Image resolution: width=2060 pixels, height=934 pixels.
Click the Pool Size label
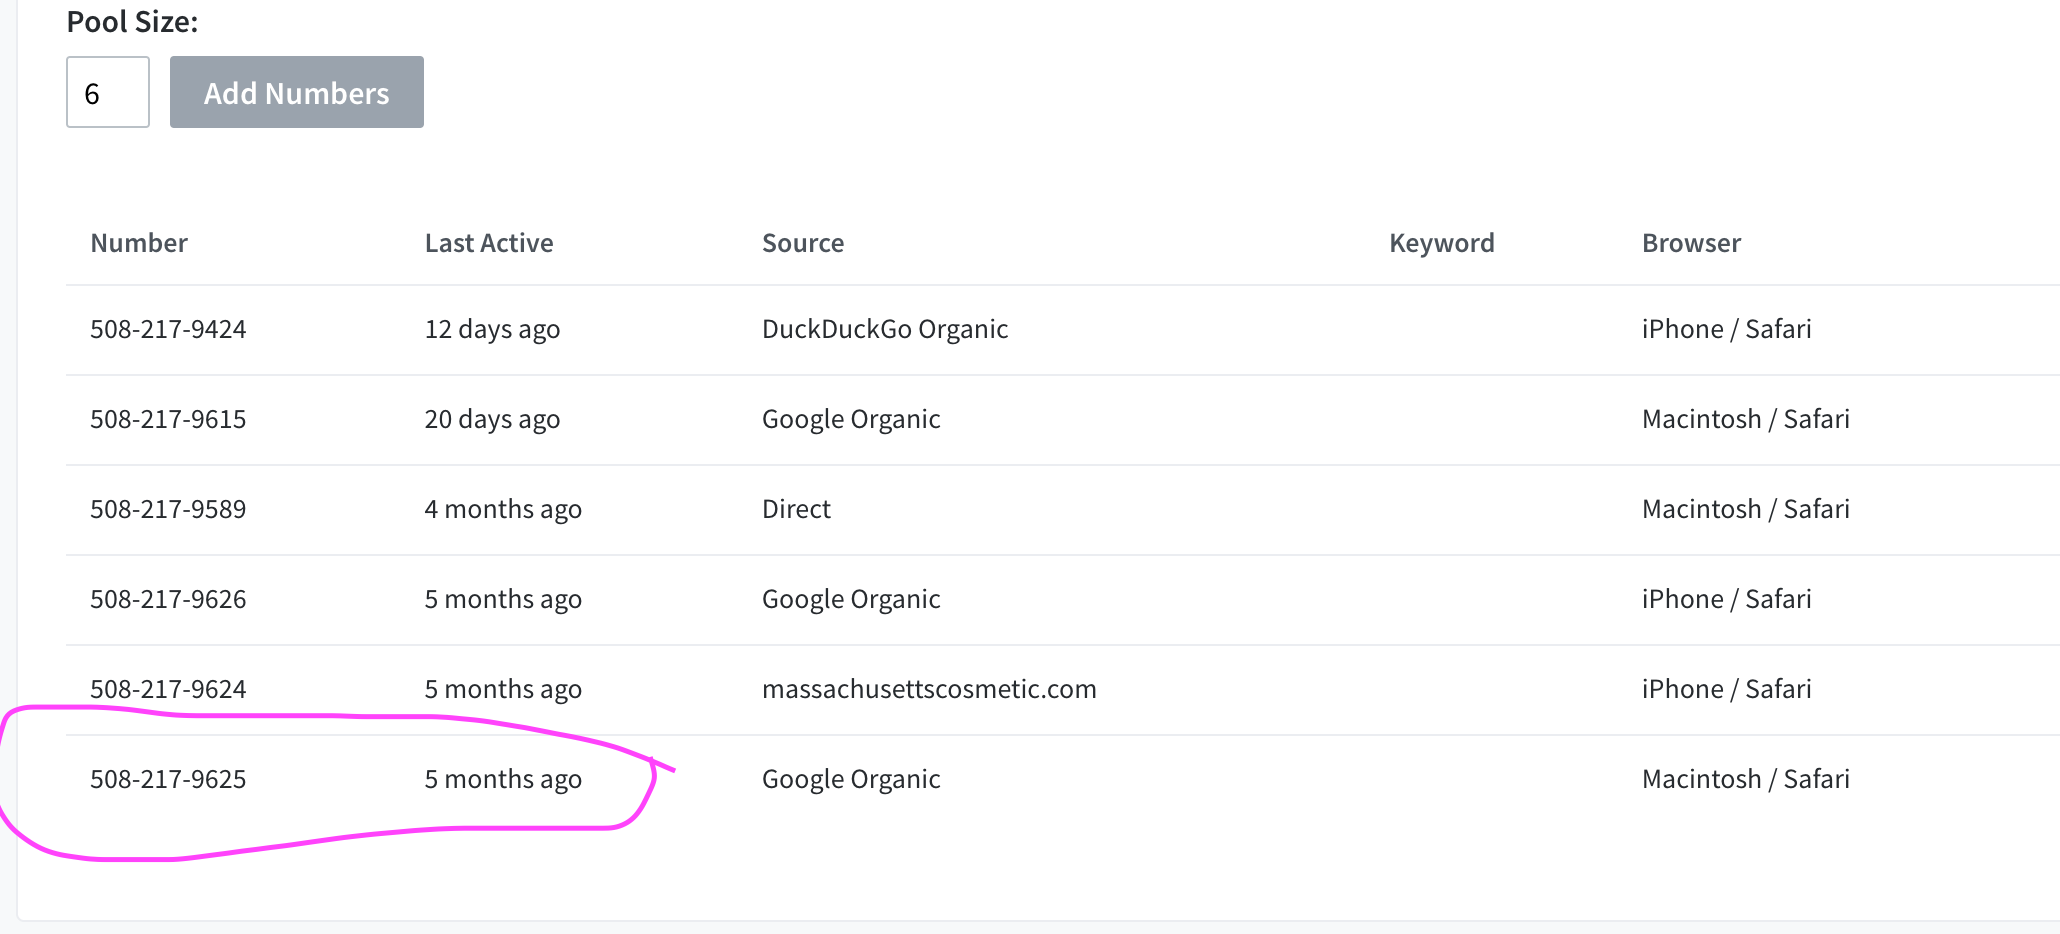[x=132, y=21]
